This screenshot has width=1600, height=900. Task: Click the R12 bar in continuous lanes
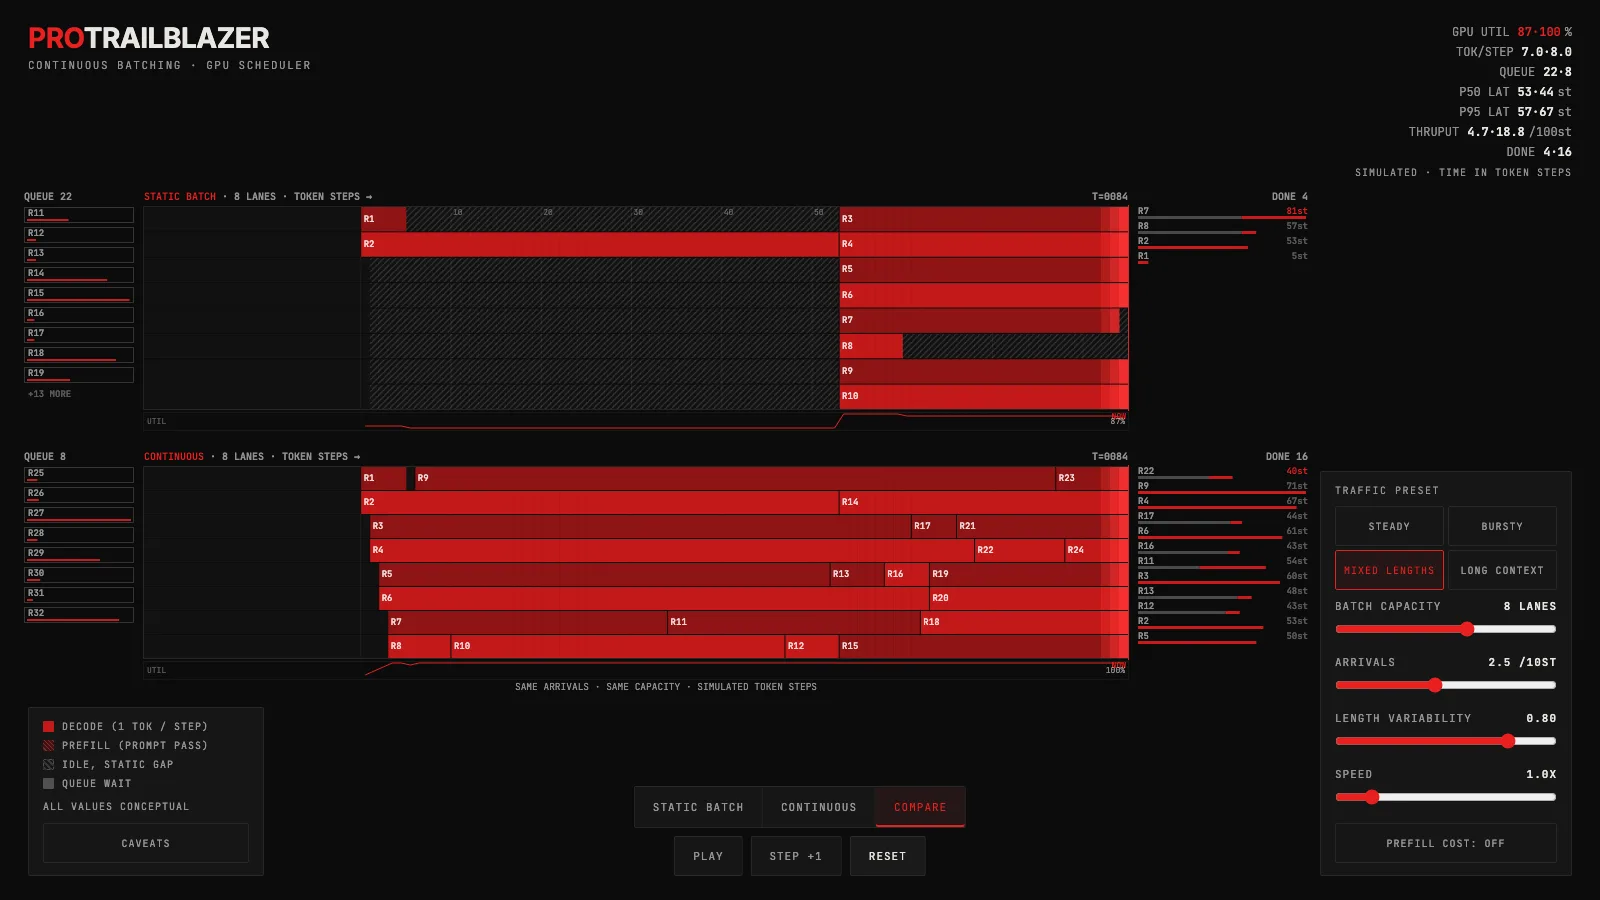pos(812,646)
